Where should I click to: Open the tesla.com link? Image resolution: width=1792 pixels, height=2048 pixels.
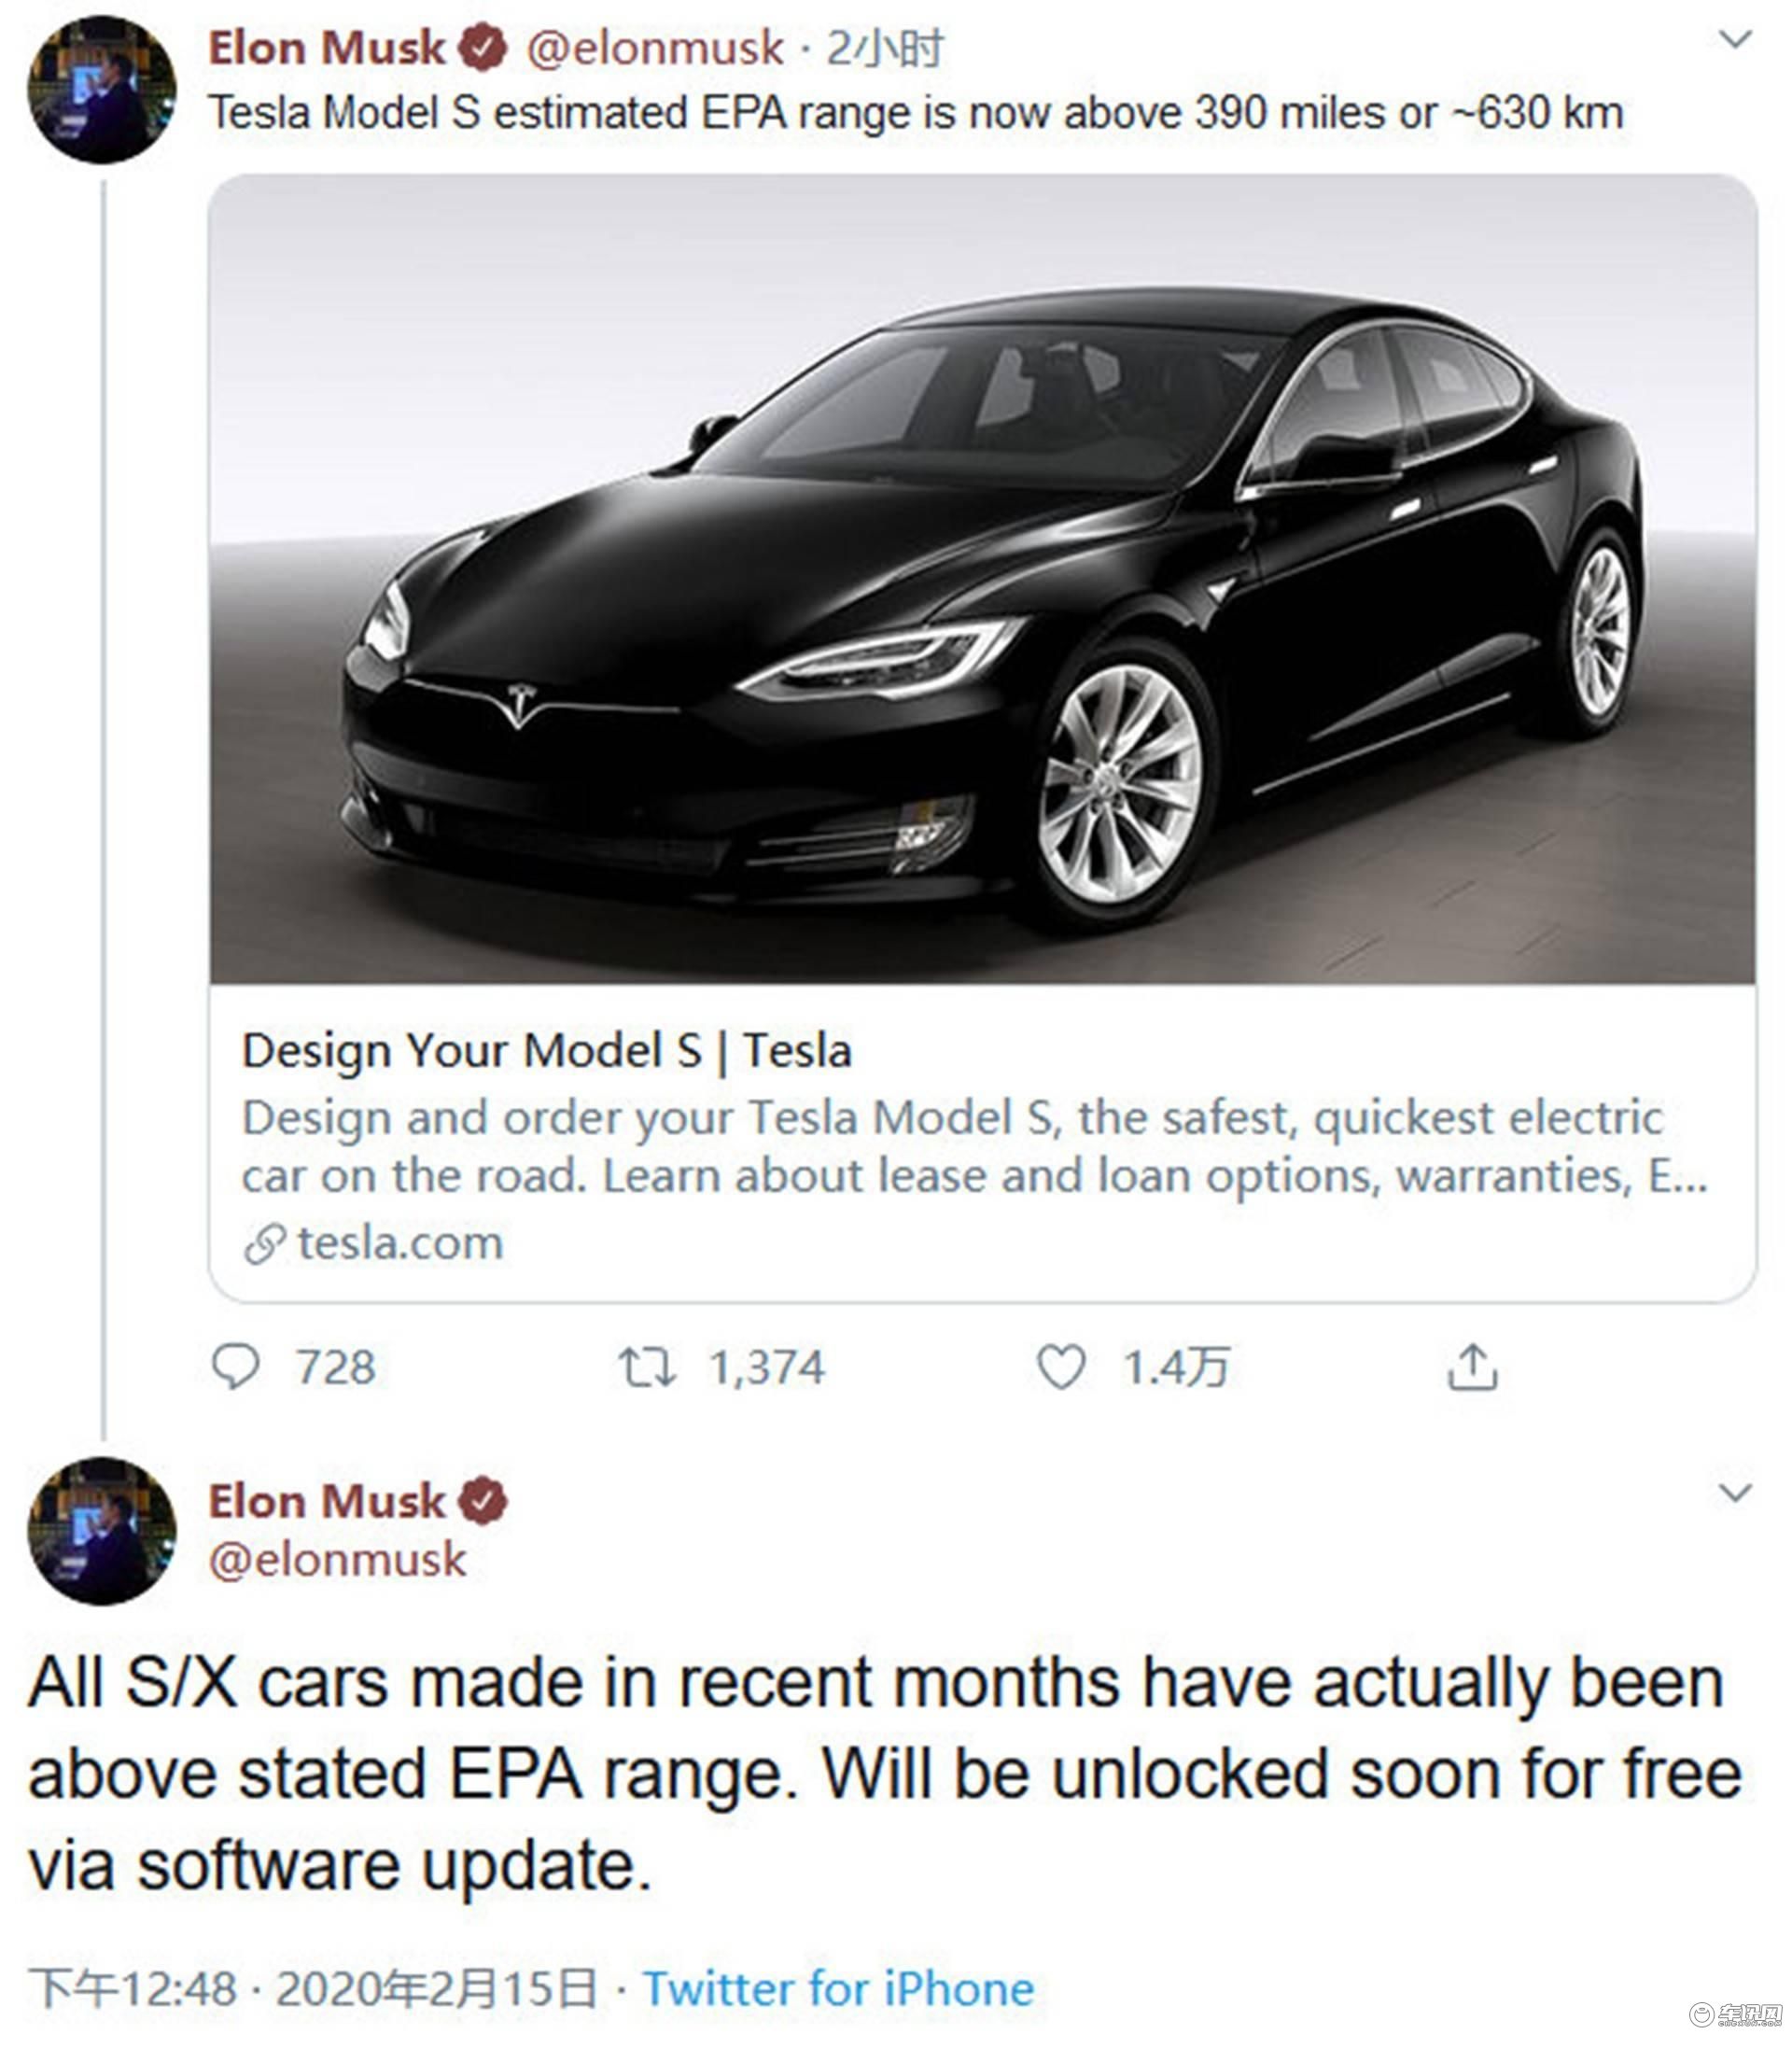pos(400,1244)
